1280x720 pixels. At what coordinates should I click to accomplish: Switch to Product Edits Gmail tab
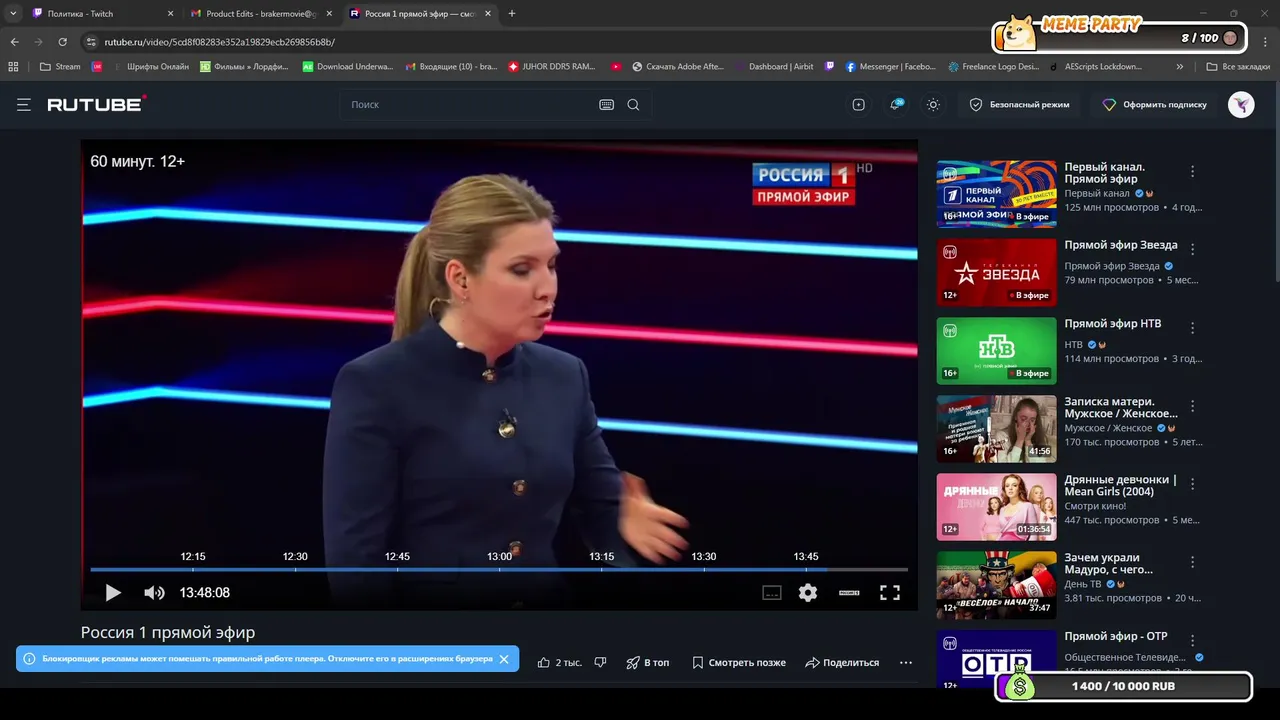[258, 14]
